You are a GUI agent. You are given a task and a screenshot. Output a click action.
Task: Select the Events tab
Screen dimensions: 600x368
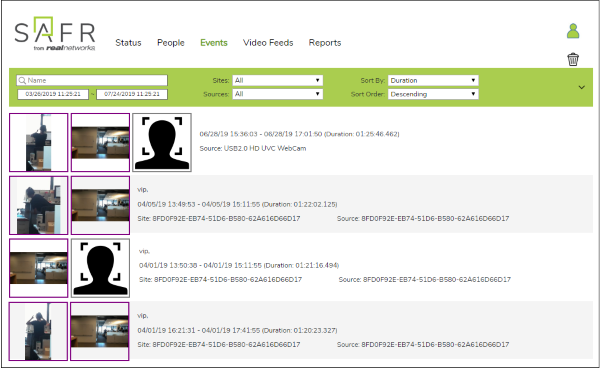pos(214,43)
